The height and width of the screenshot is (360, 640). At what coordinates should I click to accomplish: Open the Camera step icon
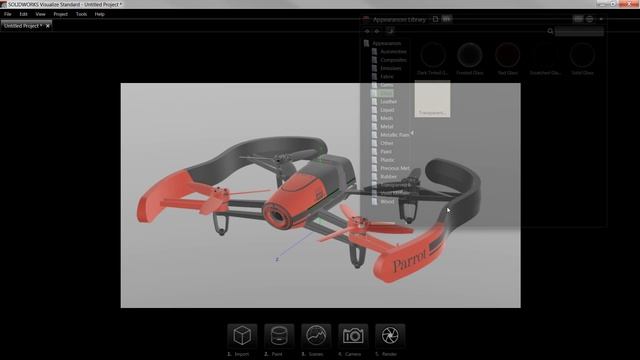353,336
